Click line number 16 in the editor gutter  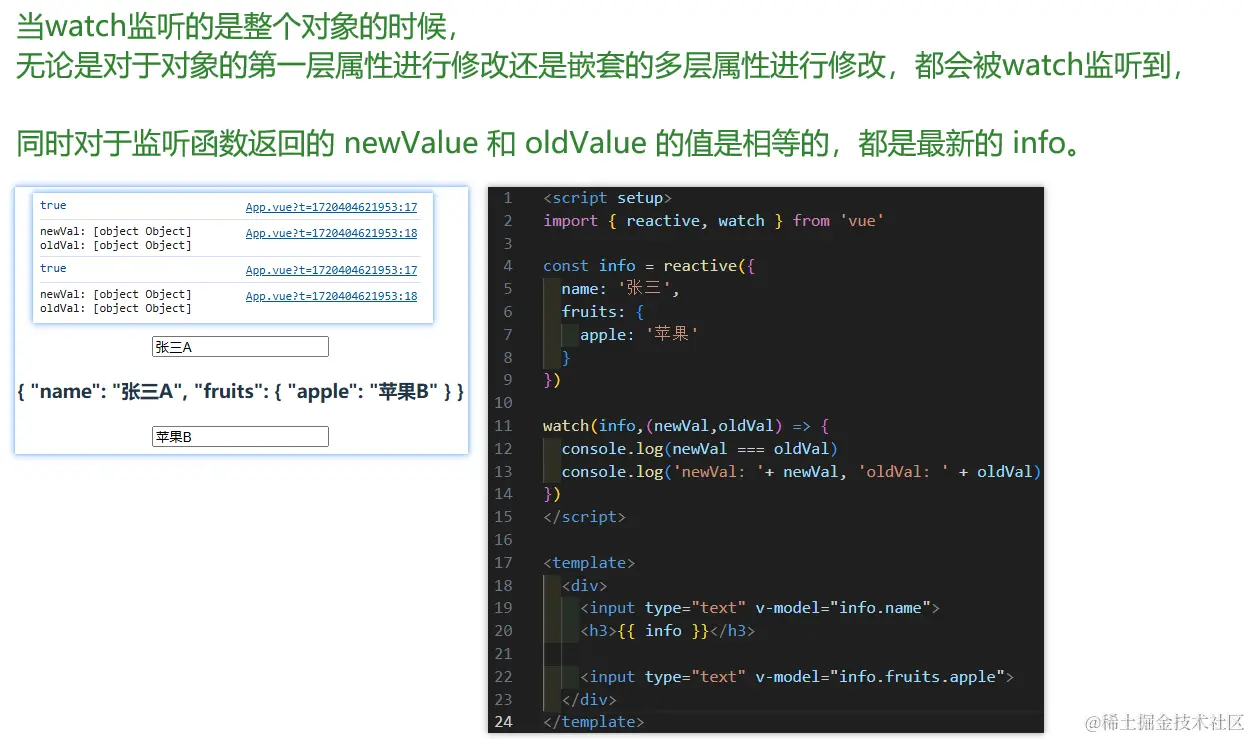503,540
